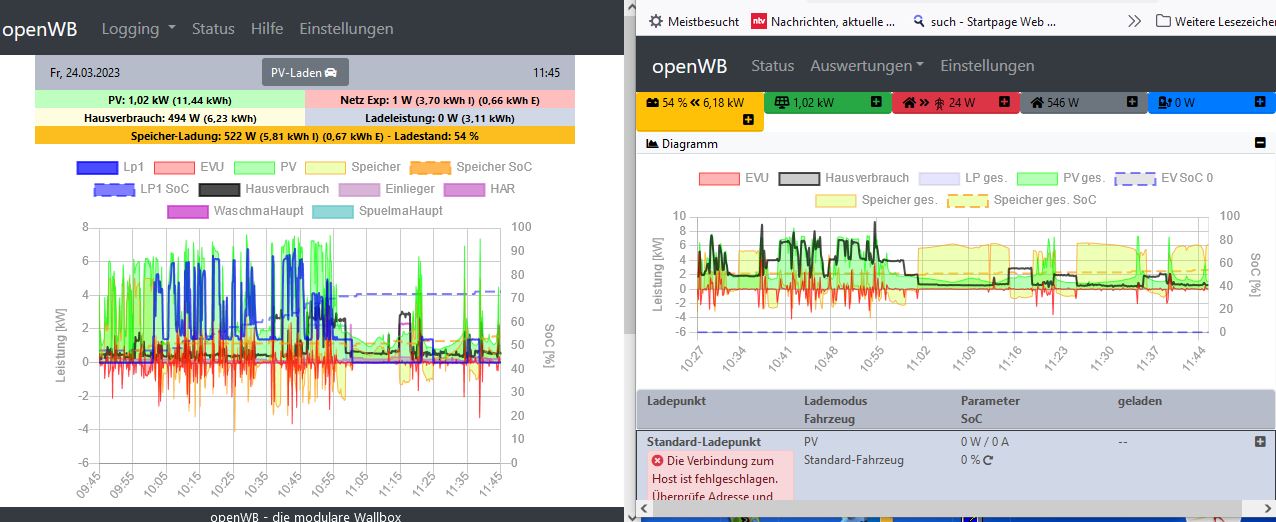Open the Auswertungen dropdown menu

pos(867,65)
